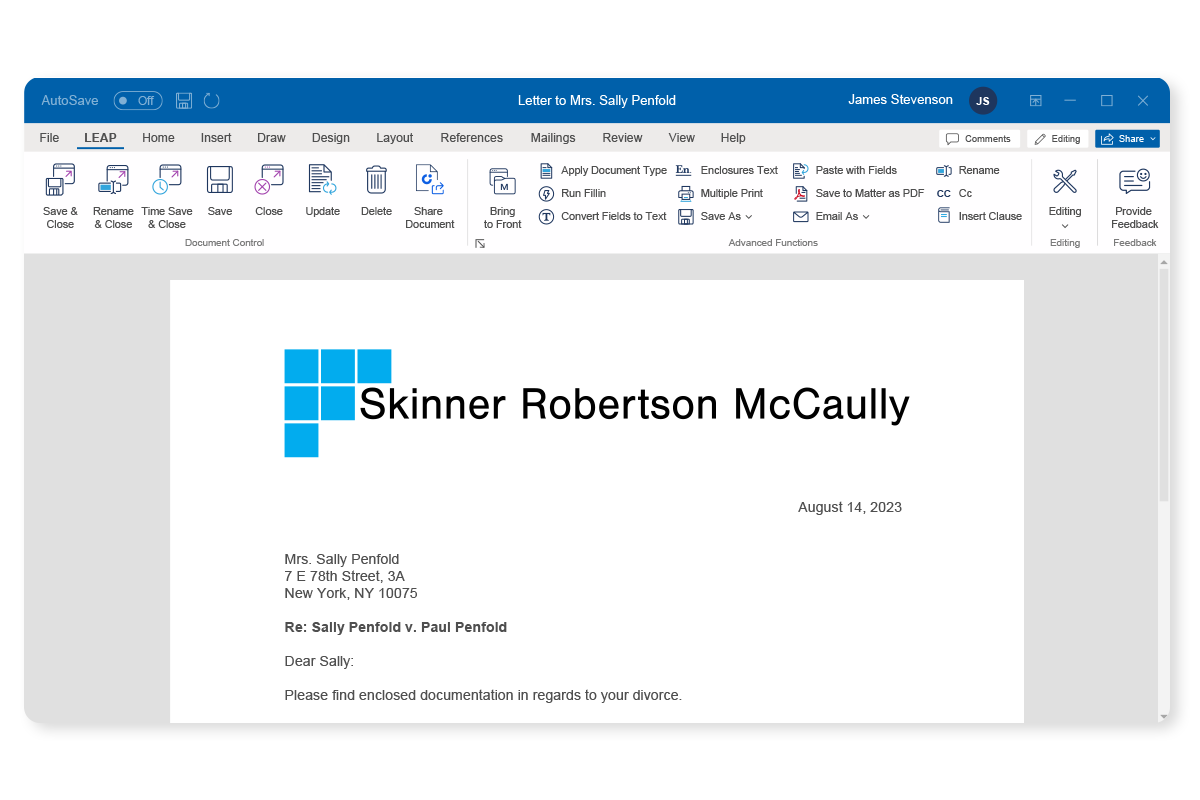Click the JS user avatar
Viewport: 1200px width, 800px height.
983,100
